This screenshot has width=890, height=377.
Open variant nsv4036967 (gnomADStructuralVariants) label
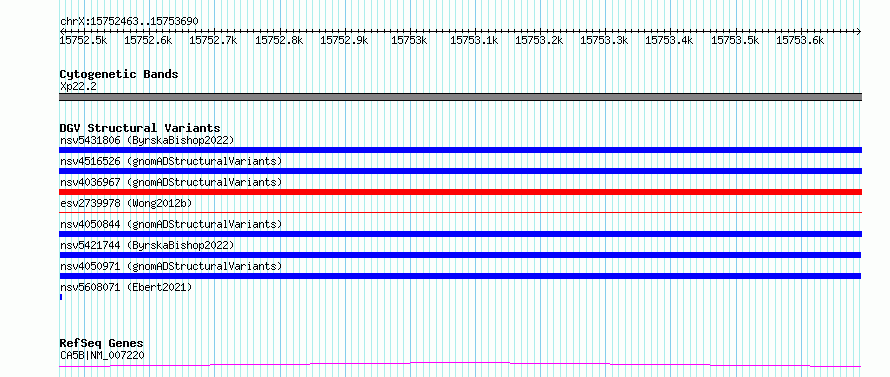pyautogui.click(x=171, y=182)
